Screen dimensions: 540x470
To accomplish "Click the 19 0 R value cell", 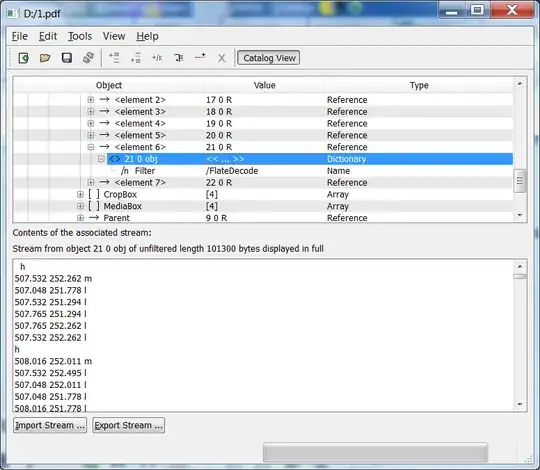I will (x=219, y=123).
